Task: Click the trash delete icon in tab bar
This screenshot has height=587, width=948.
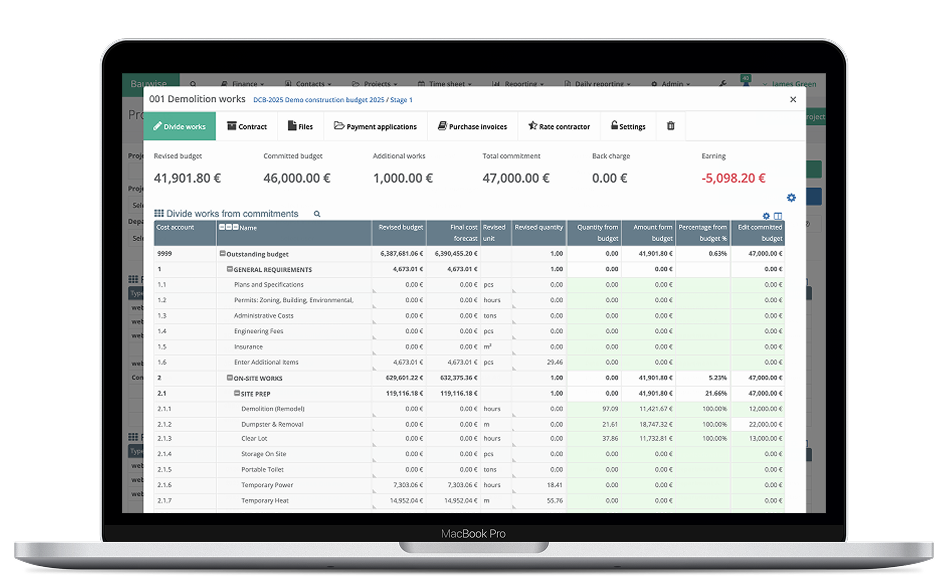Action: point(670,126)
